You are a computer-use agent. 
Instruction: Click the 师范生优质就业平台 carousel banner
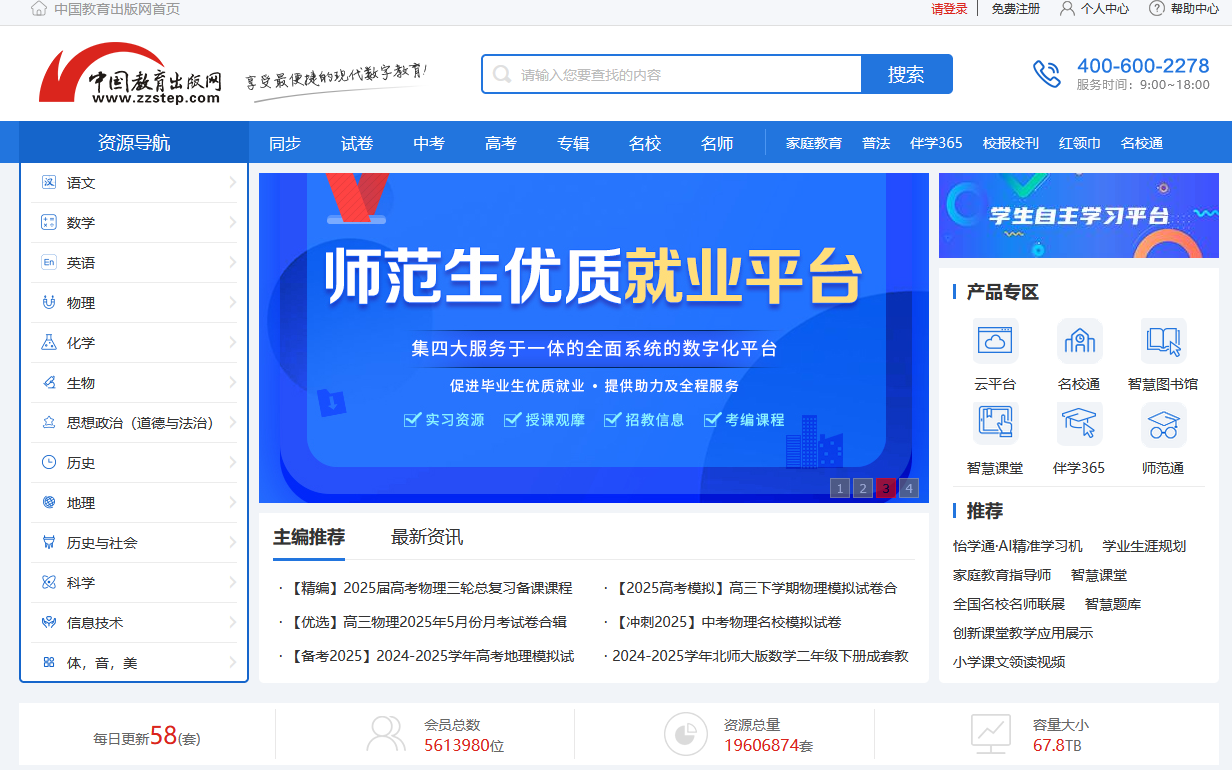click(594, 338)
